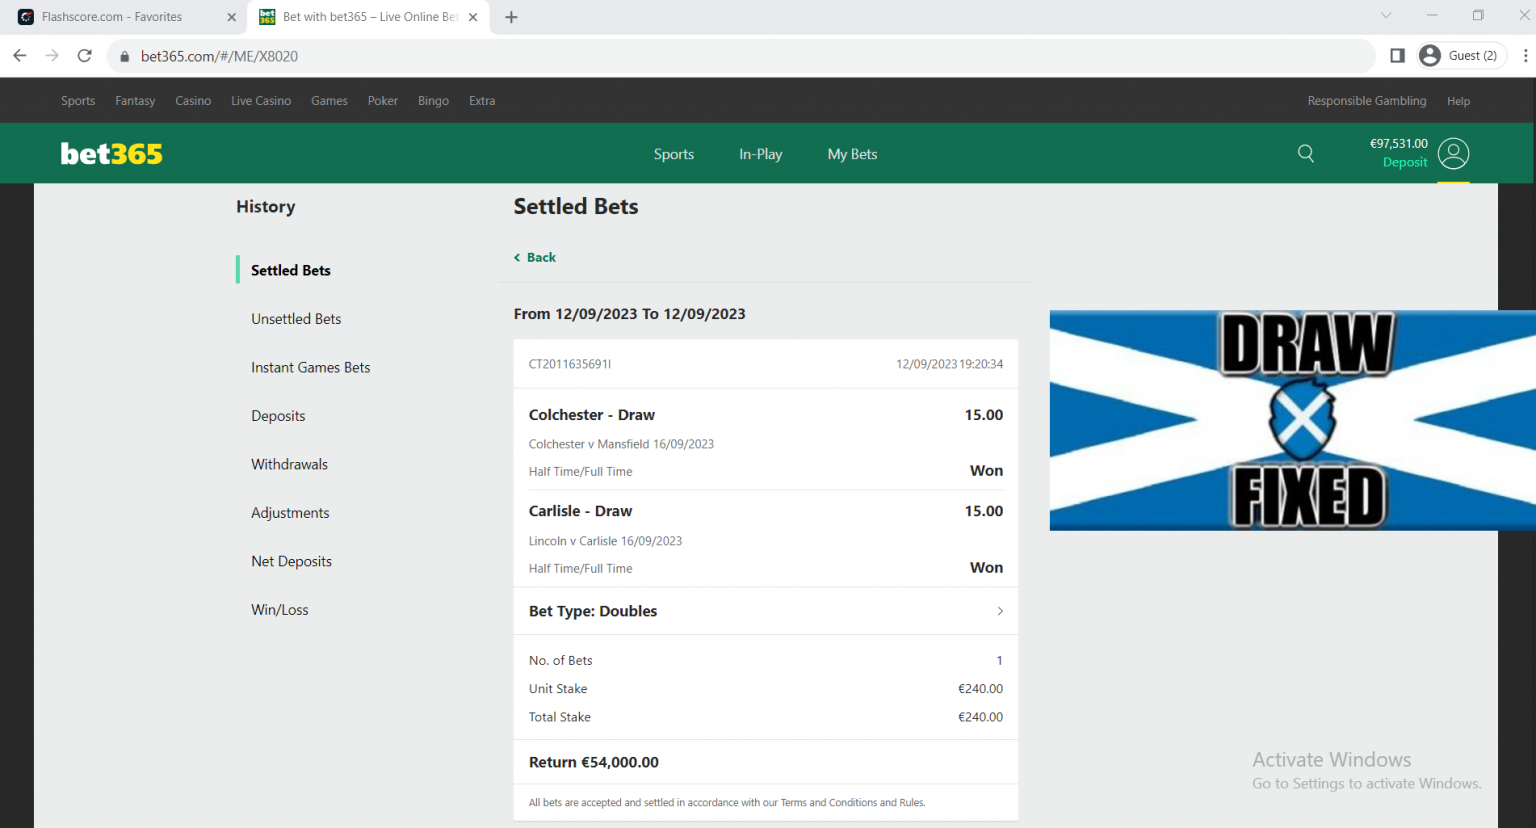Select Net Deposits in sidebar

click(291, 561)
